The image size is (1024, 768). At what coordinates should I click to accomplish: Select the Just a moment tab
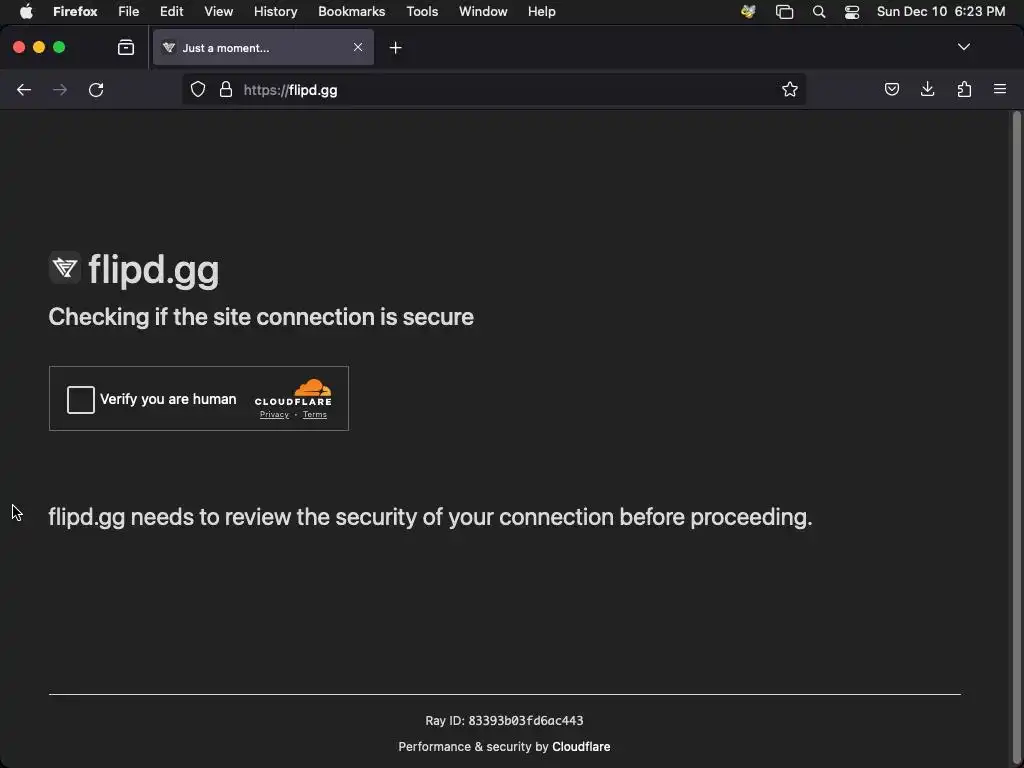(x=263, y=48)
